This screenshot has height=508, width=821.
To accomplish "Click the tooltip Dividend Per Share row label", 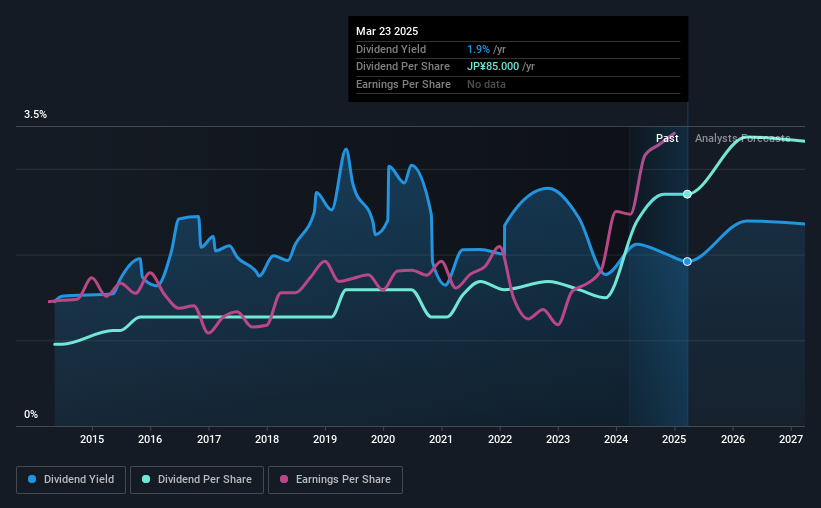I will pyautogui.click(x=403, y=67).
